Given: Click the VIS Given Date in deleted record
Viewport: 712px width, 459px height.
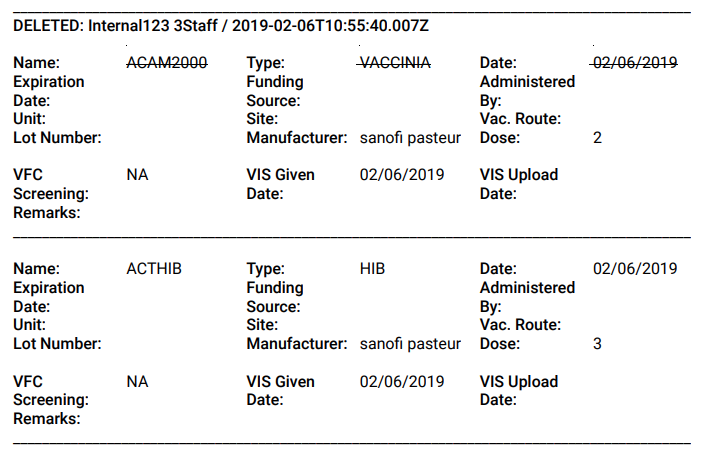Looking at the screenshot, I should 402,175.
